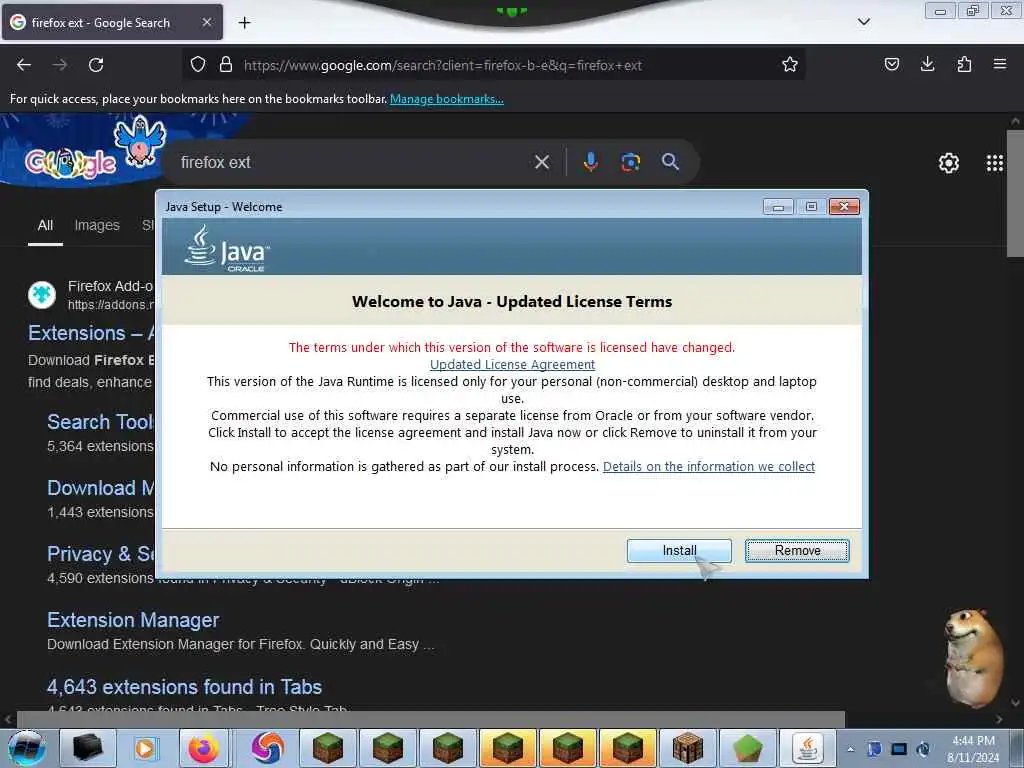Open the Firefox taskbar icon
1024x768 pixels.
(204, 748)
